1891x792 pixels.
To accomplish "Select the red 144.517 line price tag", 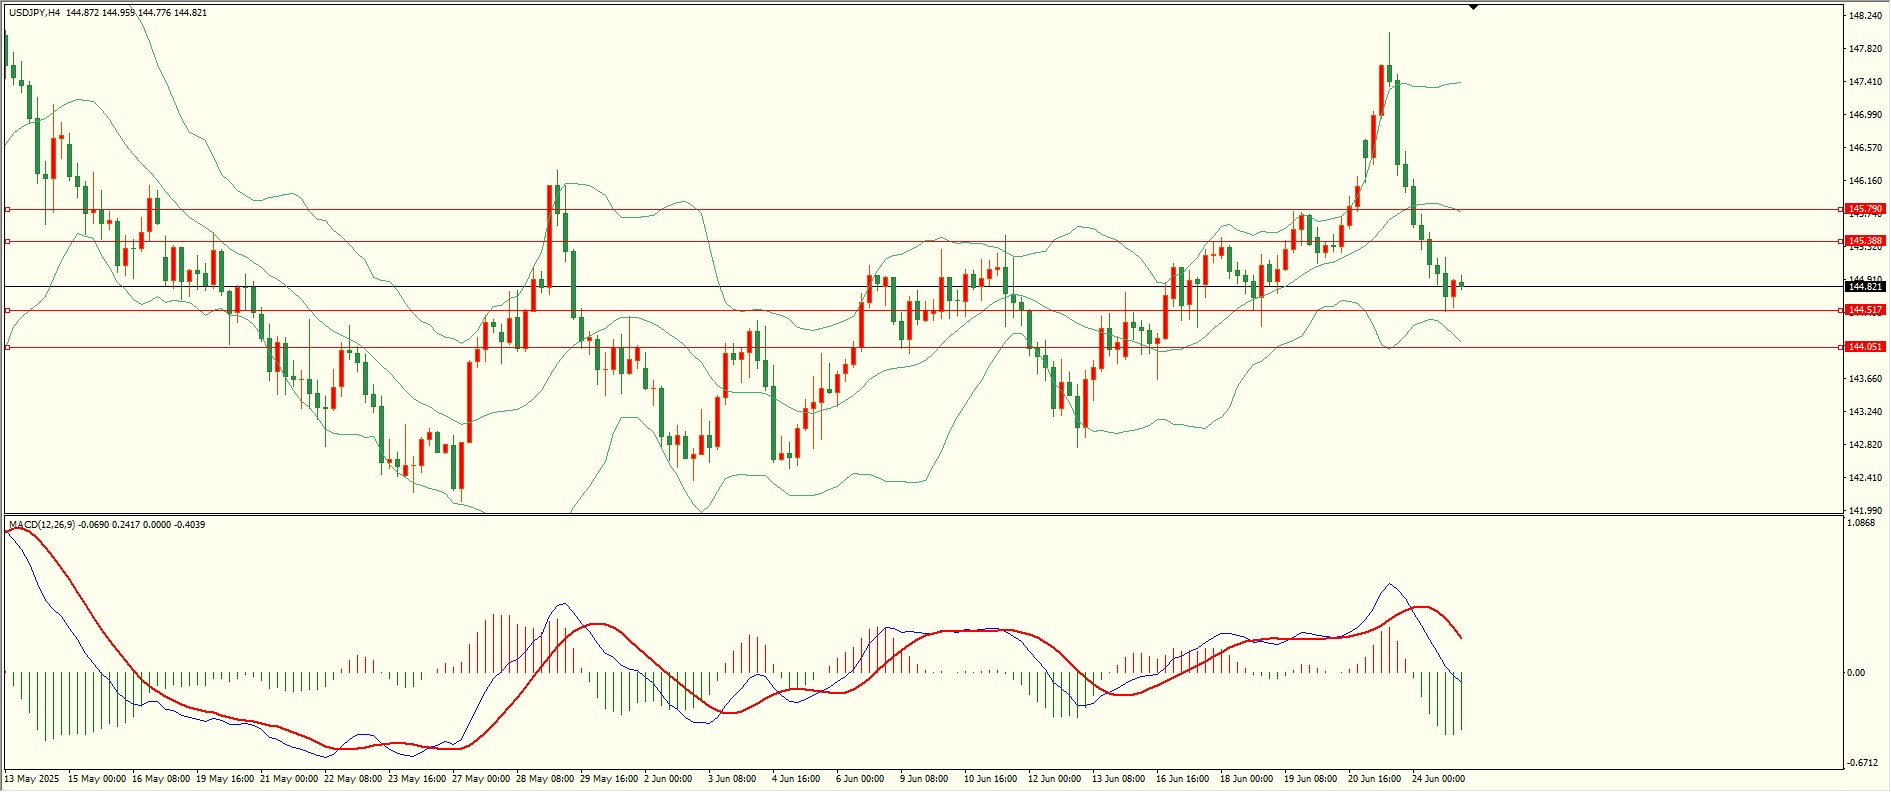I will (x=1865, y=310).
